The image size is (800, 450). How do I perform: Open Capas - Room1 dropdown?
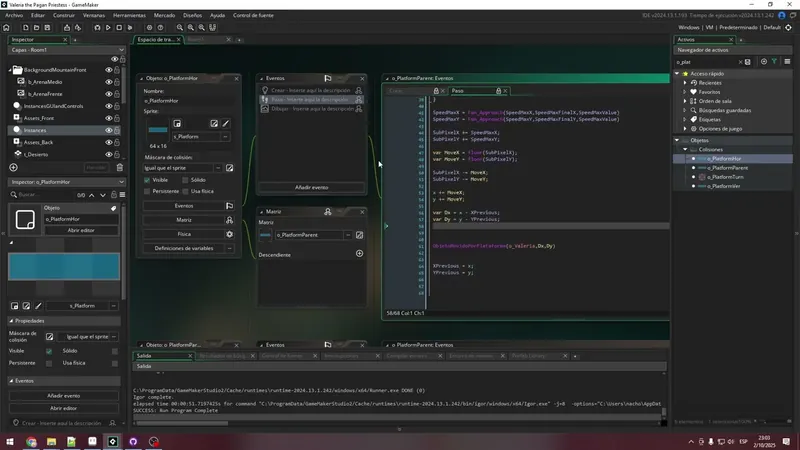tap(66, 50)
